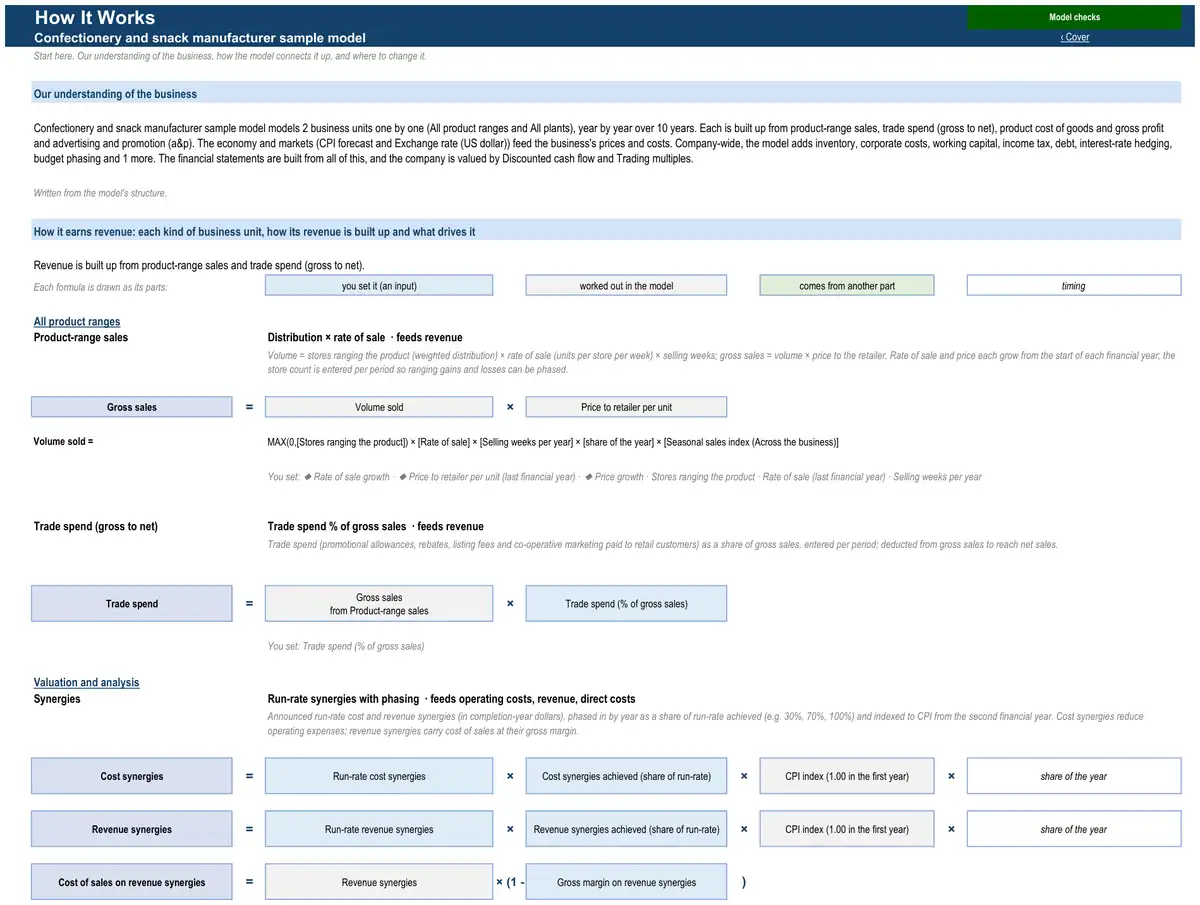1200x905 pixels.
Task: Select the "Revenue synergies" result box beside Run-rate revenue synergies
Action: (132, 829)
